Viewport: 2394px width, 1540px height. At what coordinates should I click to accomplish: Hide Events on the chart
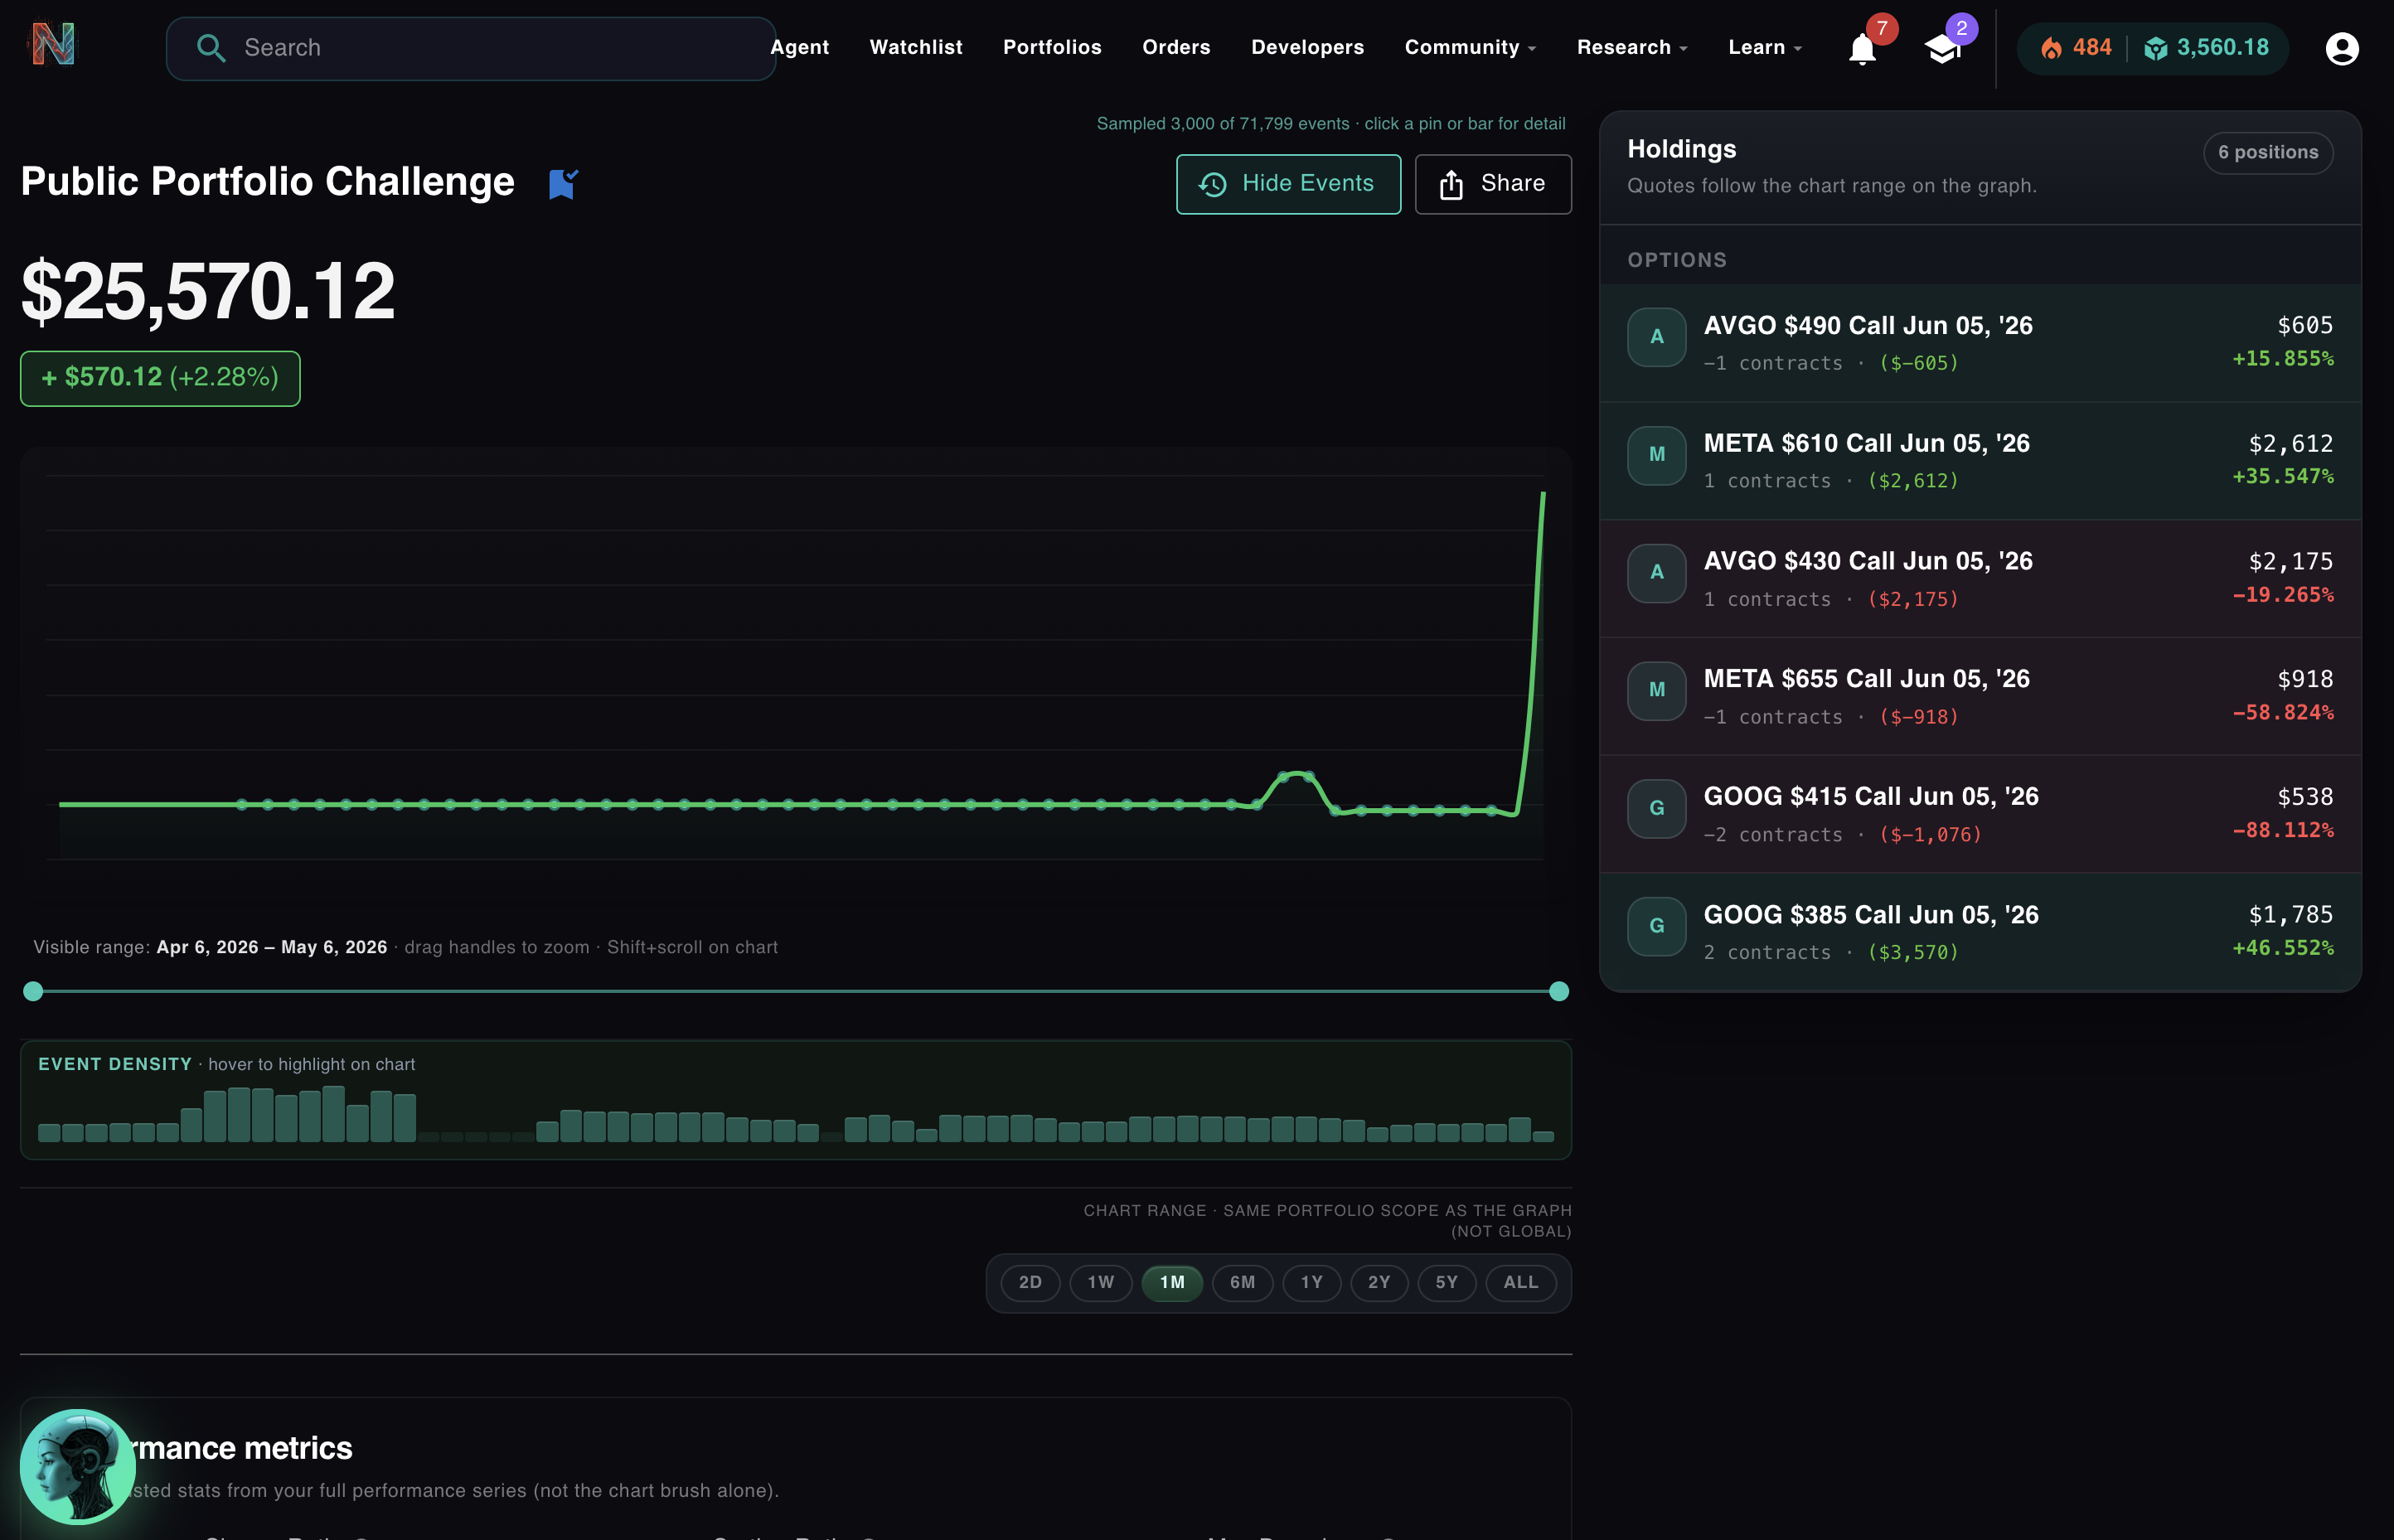pyautogui.click(x=1288, y=184)
